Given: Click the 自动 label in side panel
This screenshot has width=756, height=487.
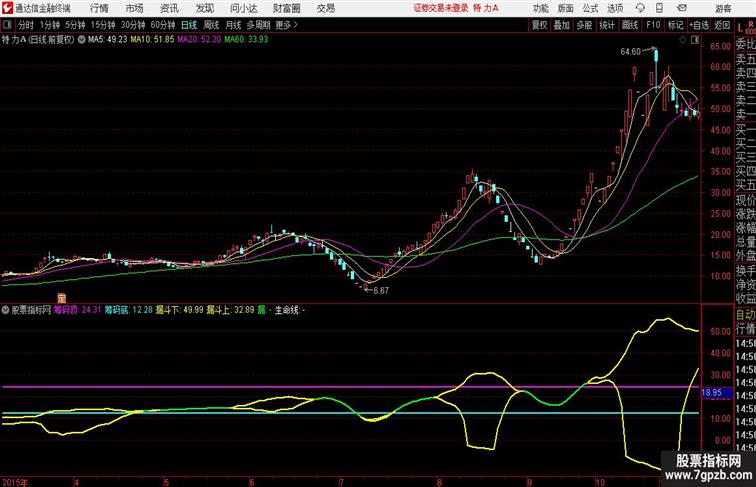Looking at the screenshot, I should point(745,314).
